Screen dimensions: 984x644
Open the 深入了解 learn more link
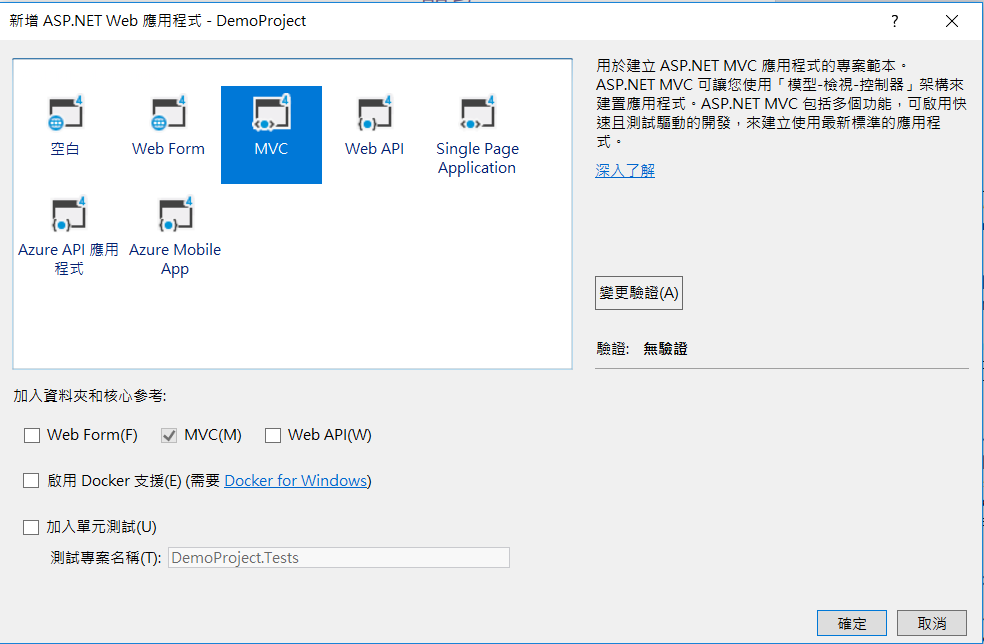[x=625, y=171]
